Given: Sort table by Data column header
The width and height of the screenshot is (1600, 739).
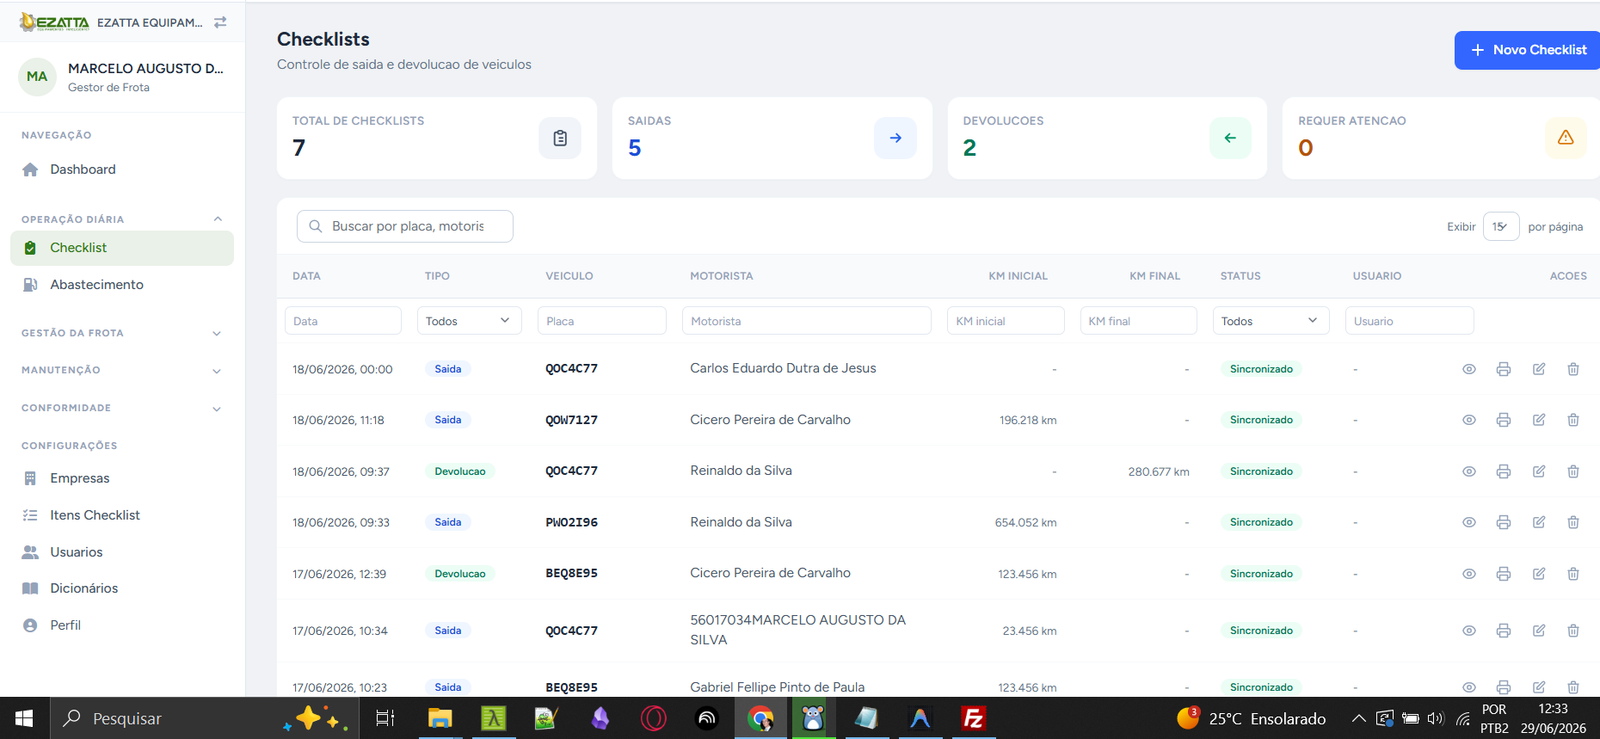Looking at the screenshot, I should tap(306, 276).
